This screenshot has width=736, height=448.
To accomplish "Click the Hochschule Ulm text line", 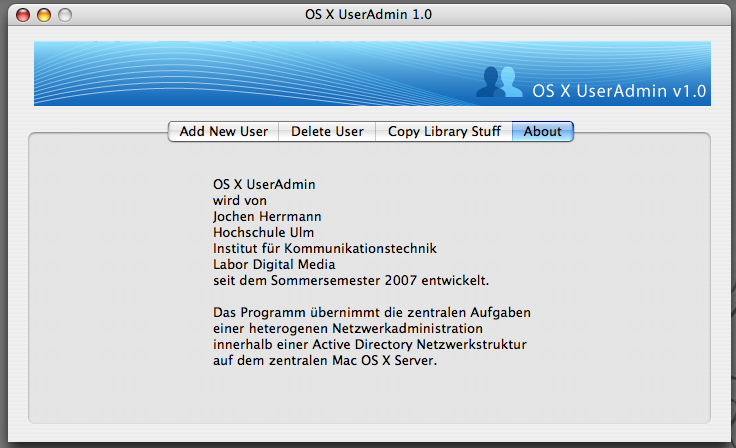I will pyautogui.click(x=263, y=232).
